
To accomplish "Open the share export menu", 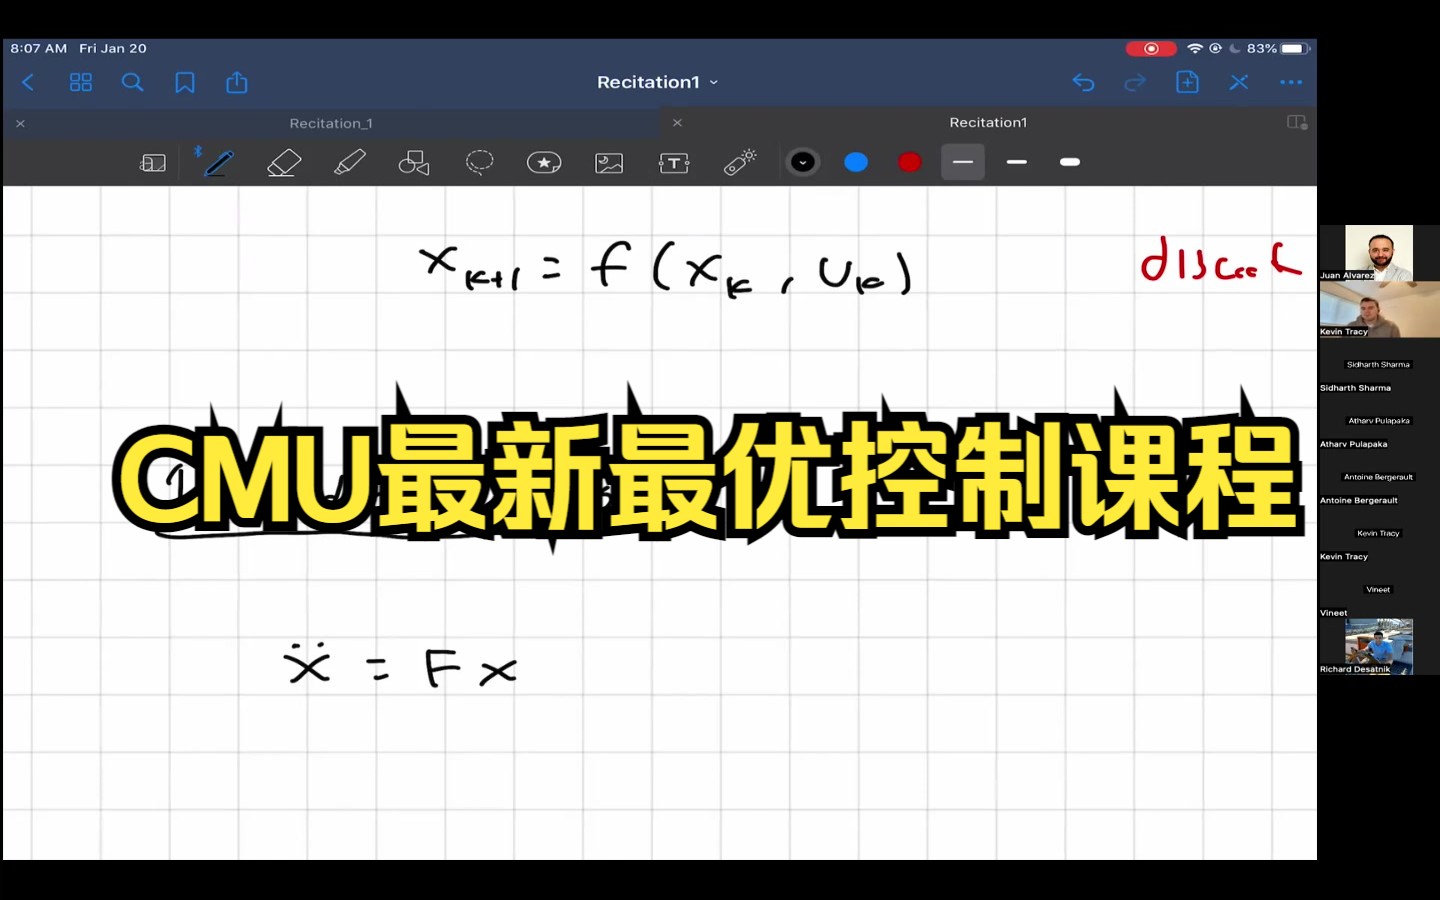I will 237,82.
